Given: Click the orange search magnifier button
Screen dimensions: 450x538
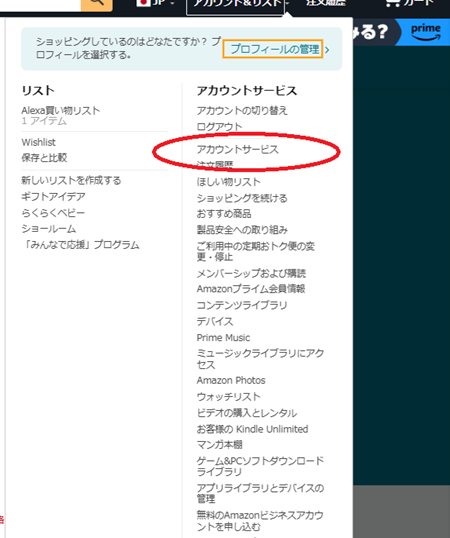Looking at the screenshot, I should (96, 4).
